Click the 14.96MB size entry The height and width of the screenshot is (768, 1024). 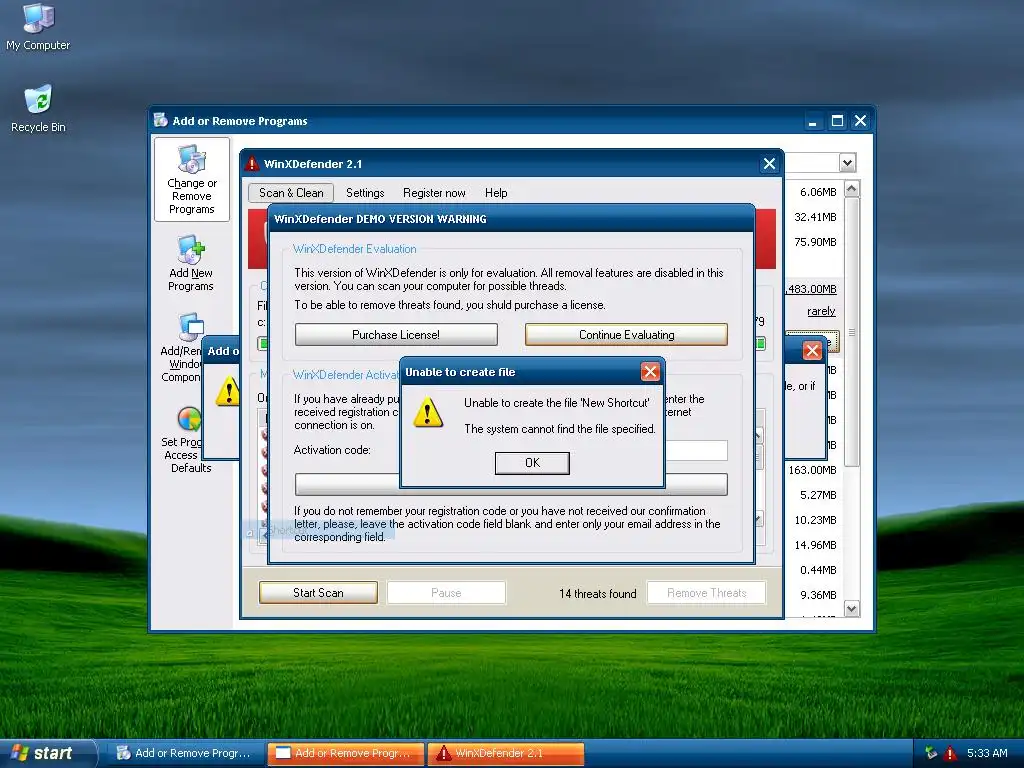[x=815, y=545]
